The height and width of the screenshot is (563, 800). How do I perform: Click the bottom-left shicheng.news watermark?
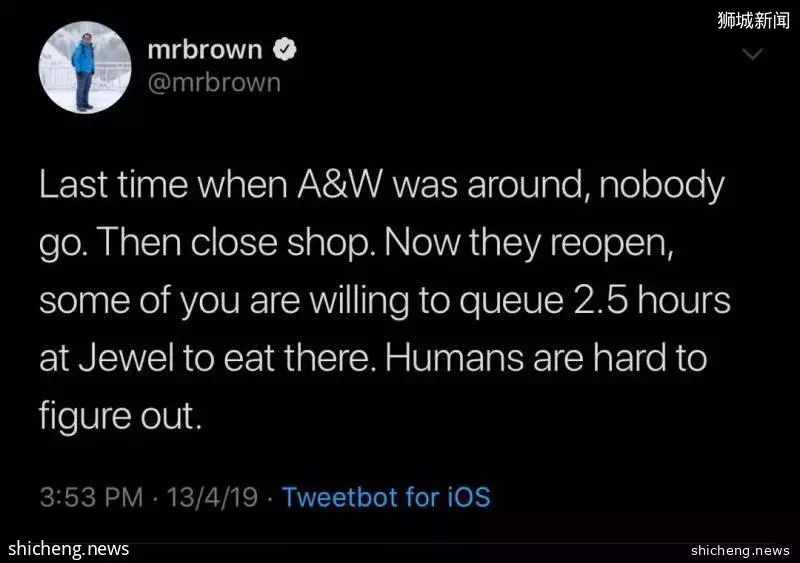(68, 549)
